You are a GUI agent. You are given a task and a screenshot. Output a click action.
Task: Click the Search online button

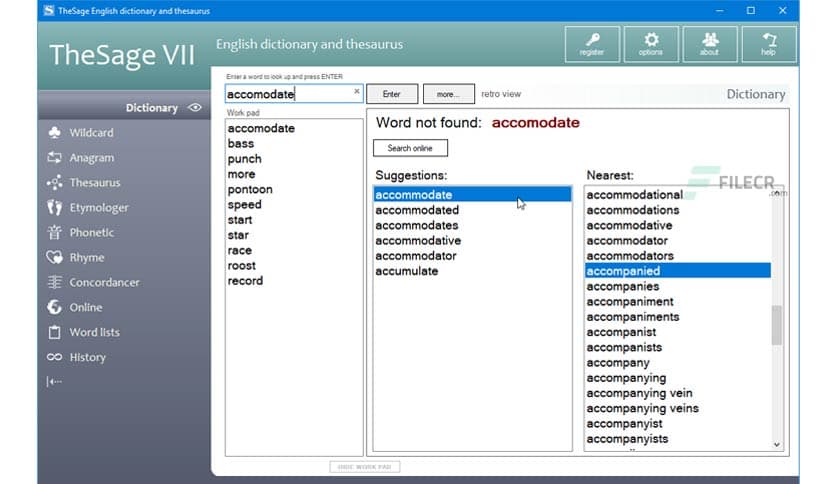click(x=410, y=148)
